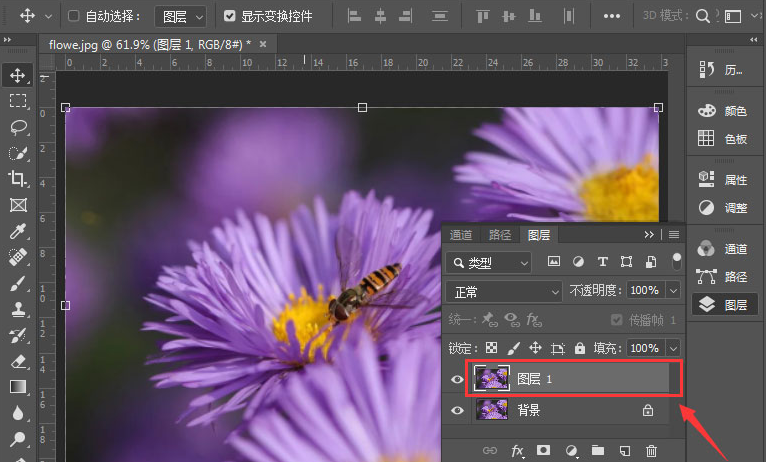
Task: Select the Spot Healing Brush tool
Action: 18,257
